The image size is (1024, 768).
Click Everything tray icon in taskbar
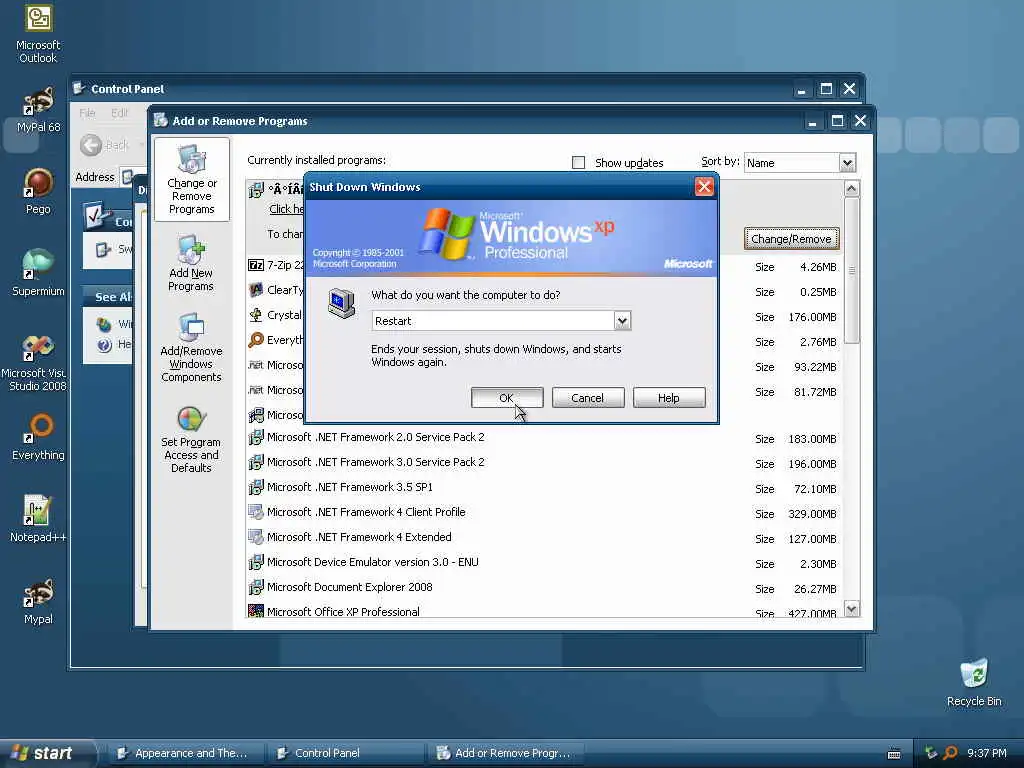950,753
